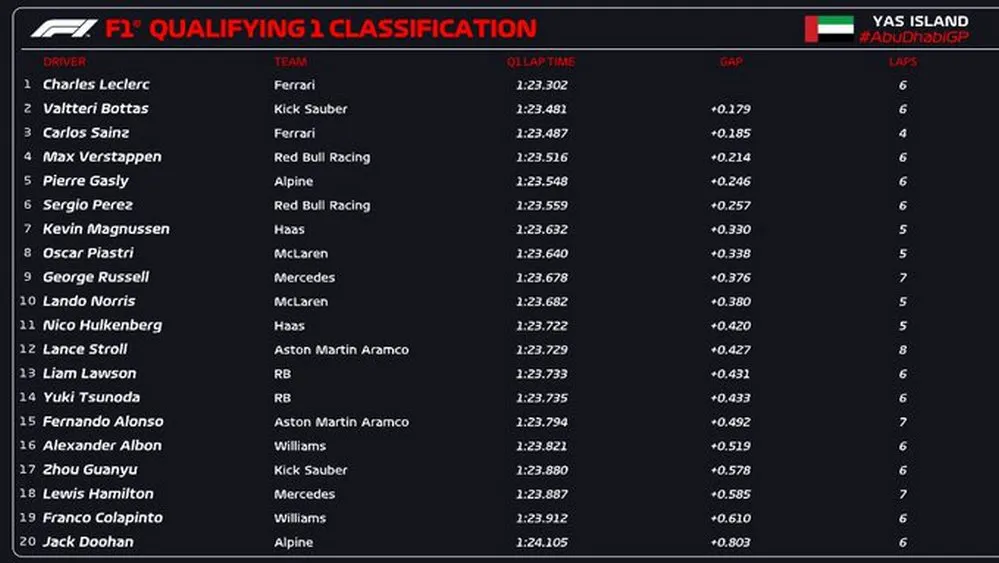This screenshot has width=999, height=563.
Task: Click Lewis Hamilton's name
Action: click(x=98, y=493)
